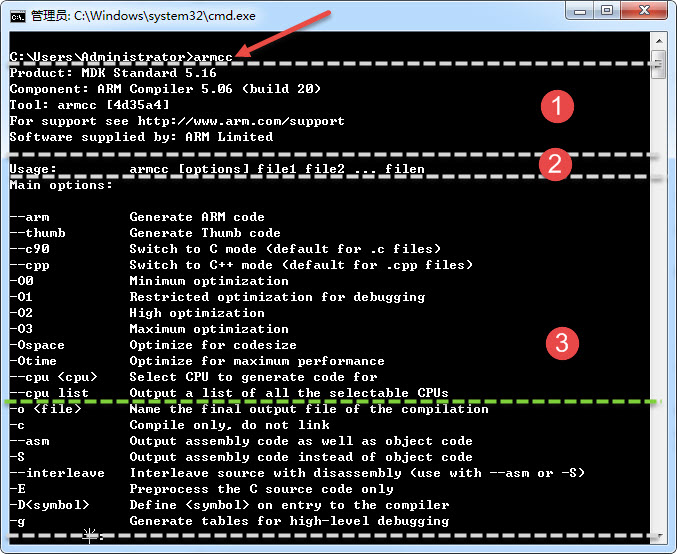The height and width of the screenshot is (554, 677).
Task: Click the '--cpu <cpu>' option row
Action: click(x=193, y=377)
